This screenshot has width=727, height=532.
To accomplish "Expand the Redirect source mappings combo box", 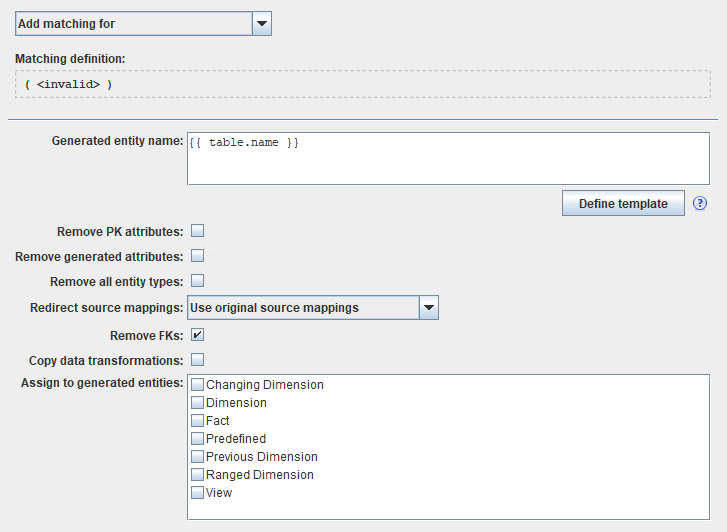I will (428, 308).
